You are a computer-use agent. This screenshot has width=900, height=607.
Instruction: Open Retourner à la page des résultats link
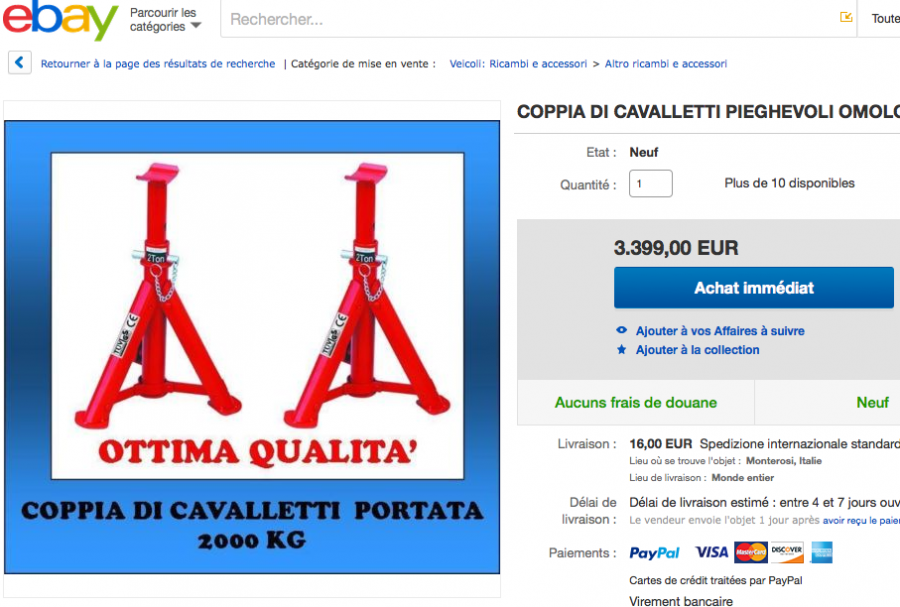click(158, 64)
